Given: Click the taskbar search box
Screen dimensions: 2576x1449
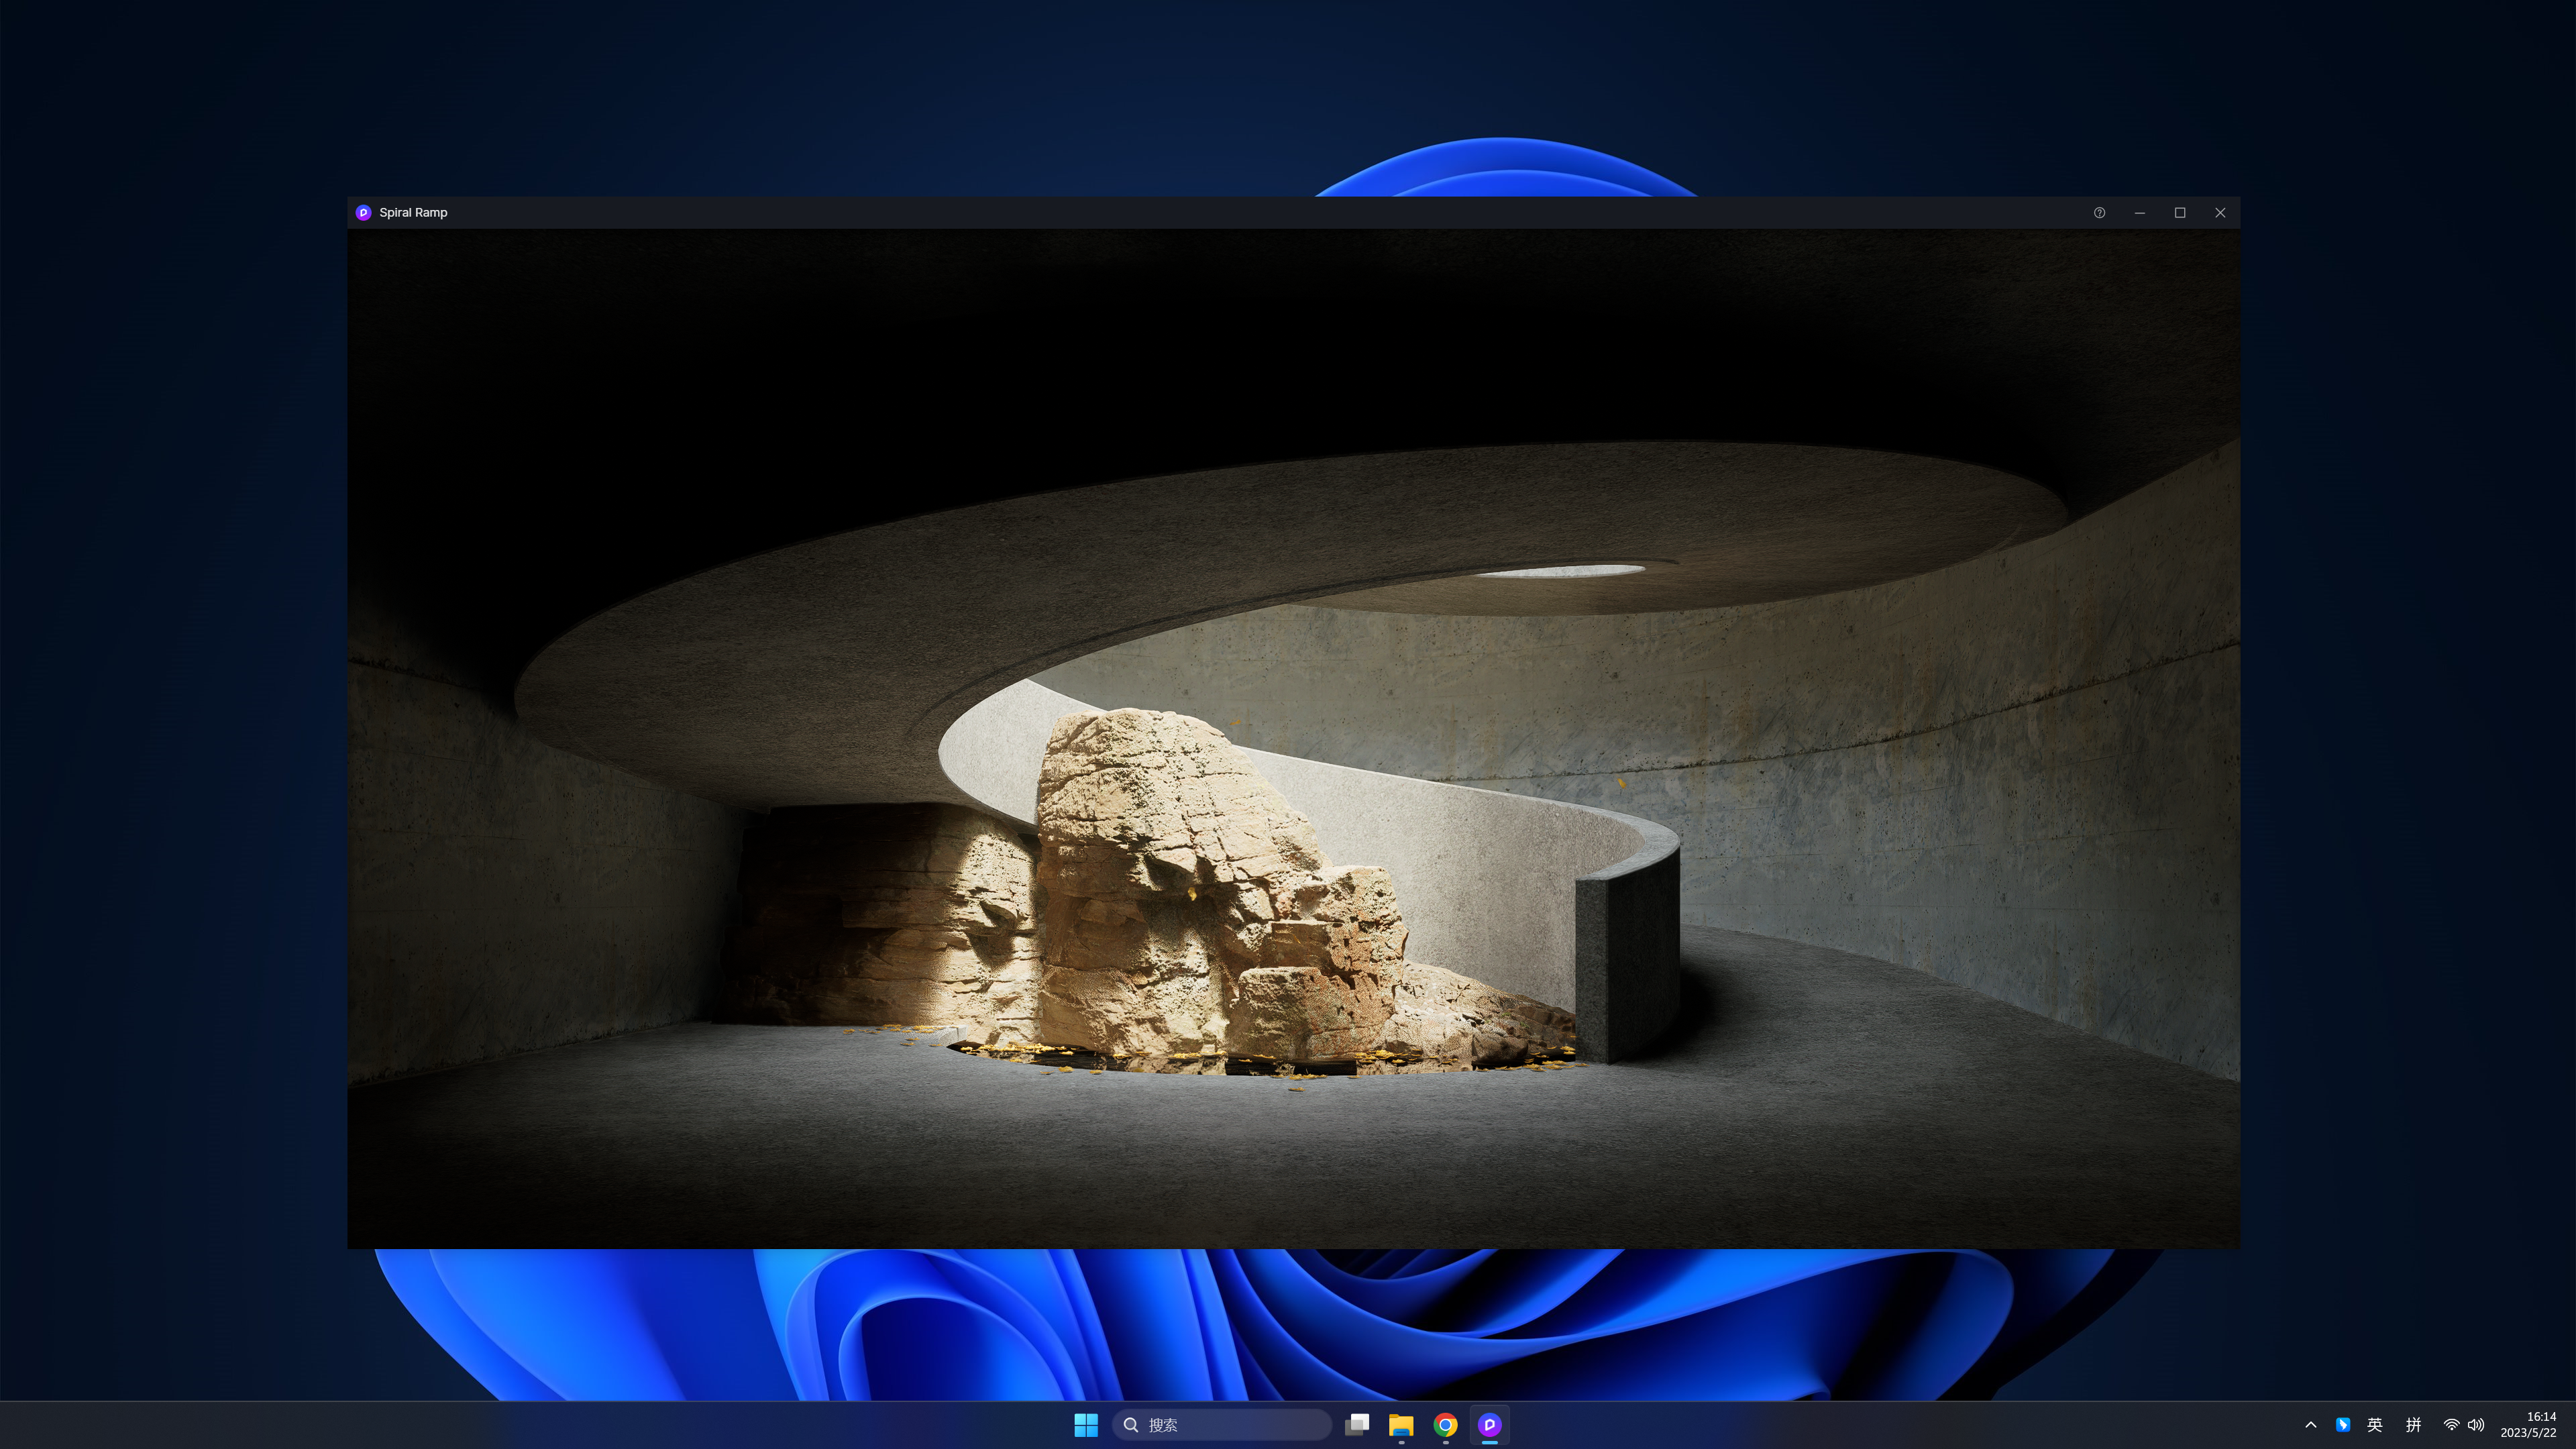Looking at the screenshot, I should click(x=1222, y=1425).
